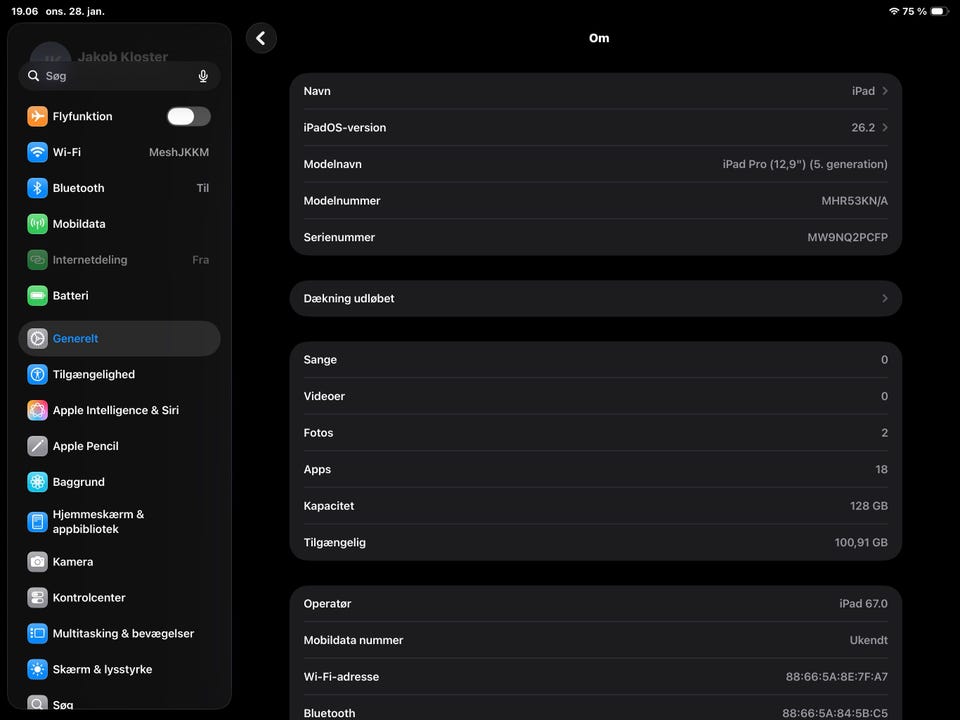Viewport: 960px width, 720px height.
Task: Tap the Tilgængelighed accessibility icon
Action: click(x=37, y=374)
